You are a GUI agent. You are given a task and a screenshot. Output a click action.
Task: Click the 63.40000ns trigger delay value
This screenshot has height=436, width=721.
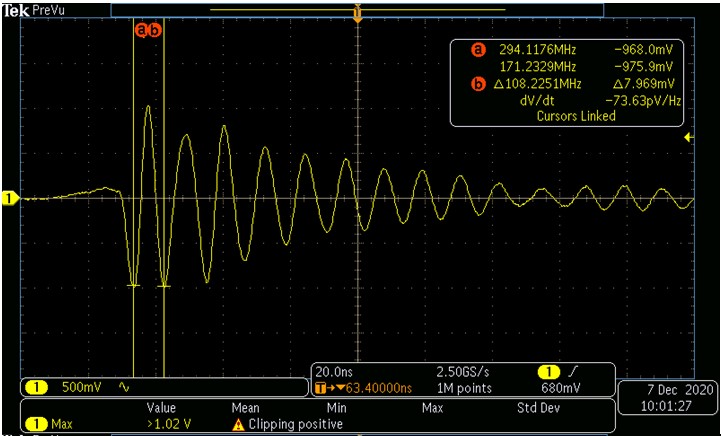click(379, 389)
